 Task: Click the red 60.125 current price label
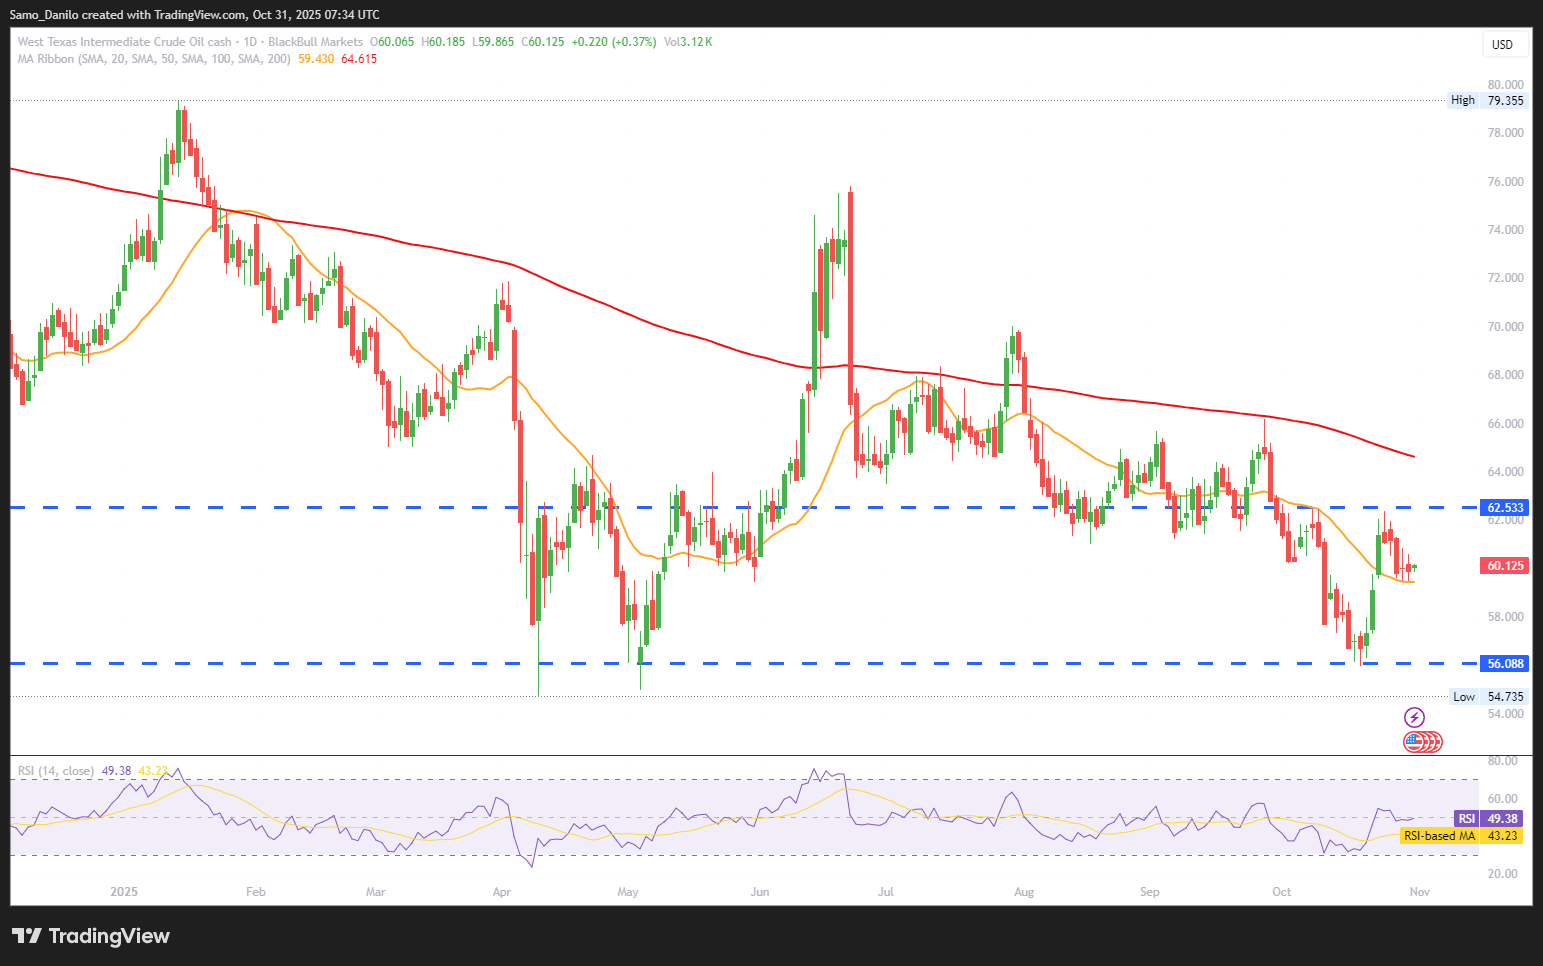pos(1505,566)
